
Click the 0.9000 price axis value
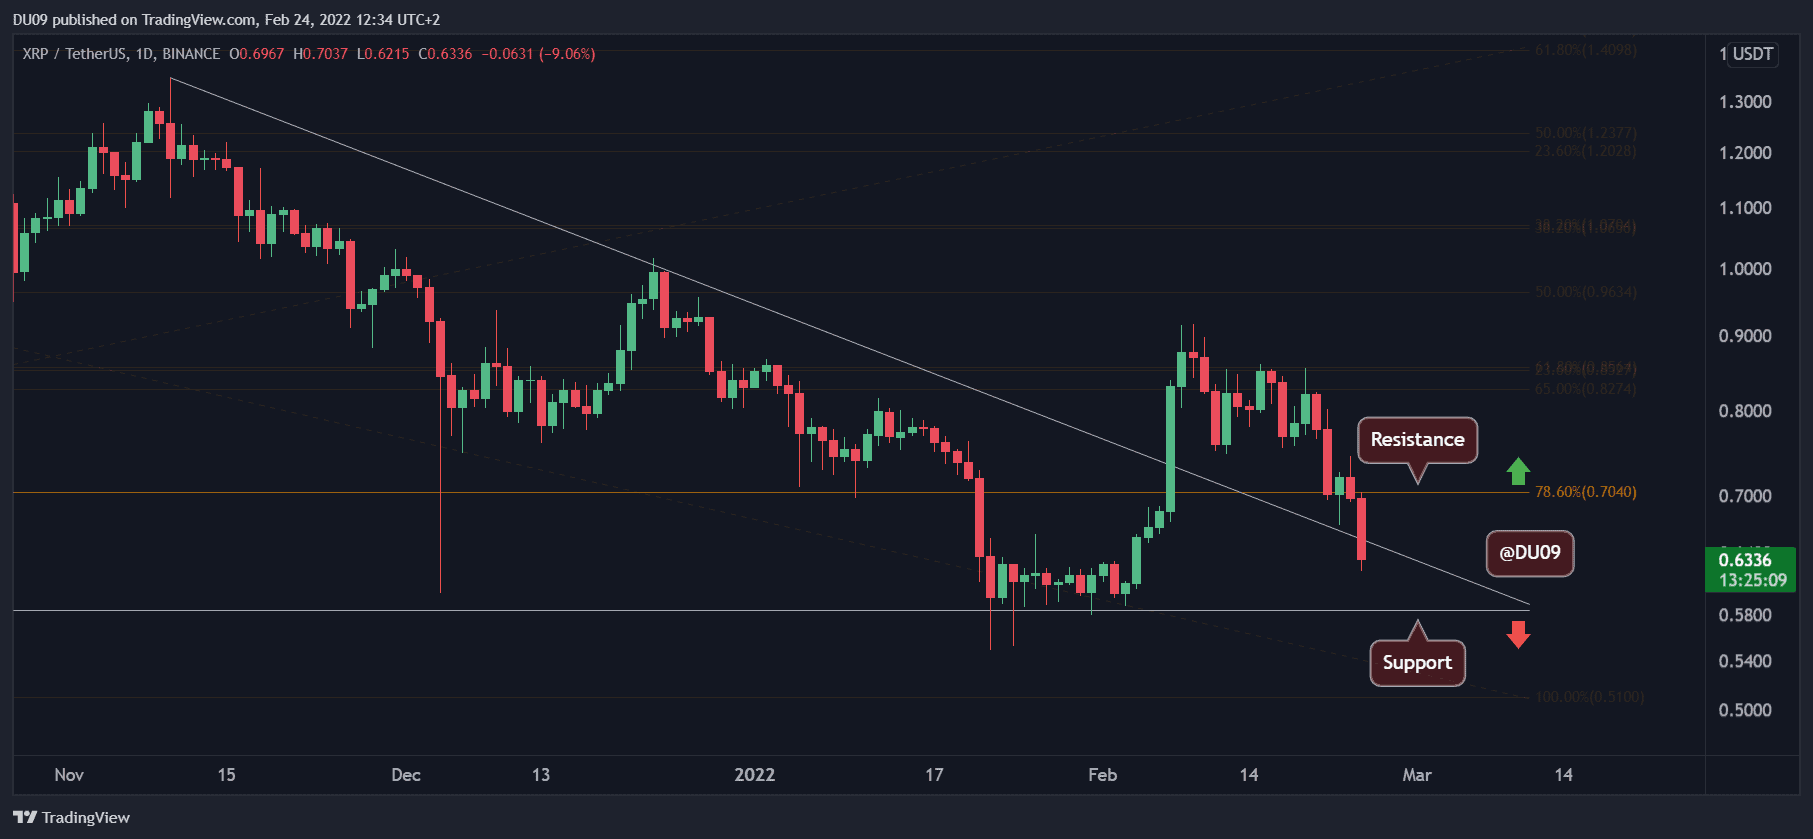click(1745, 336)
